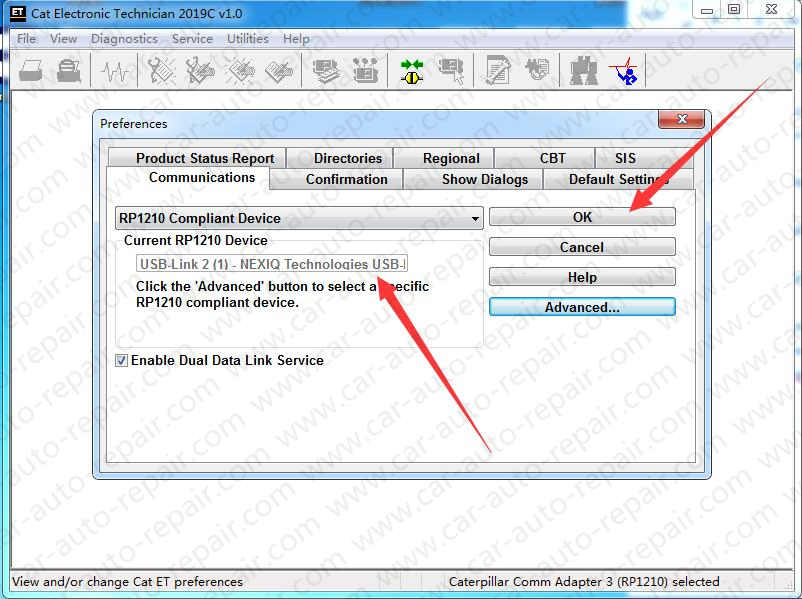
Task: Click the Help button in Preferences
Action: coord(582,277)
